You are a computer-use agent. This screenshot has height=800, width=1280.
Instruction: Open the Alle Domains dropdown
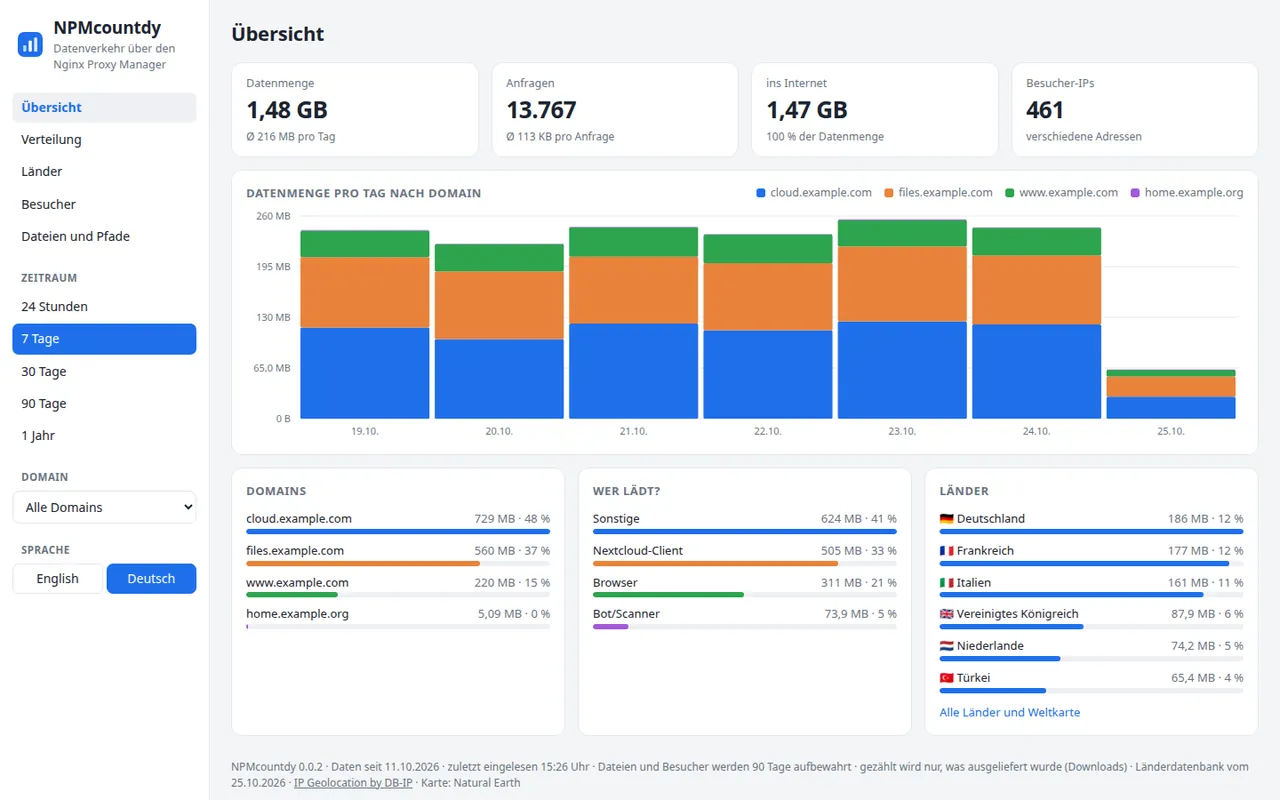[x=104, y=507]
